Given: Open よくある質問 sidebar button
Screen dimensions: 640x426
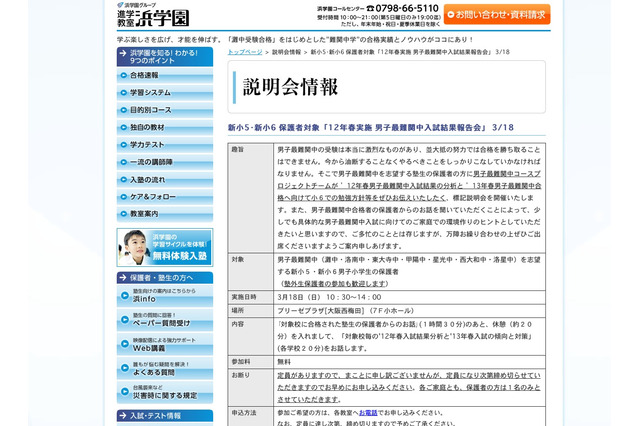Looking at the screenshot, I should pos(164,368).
